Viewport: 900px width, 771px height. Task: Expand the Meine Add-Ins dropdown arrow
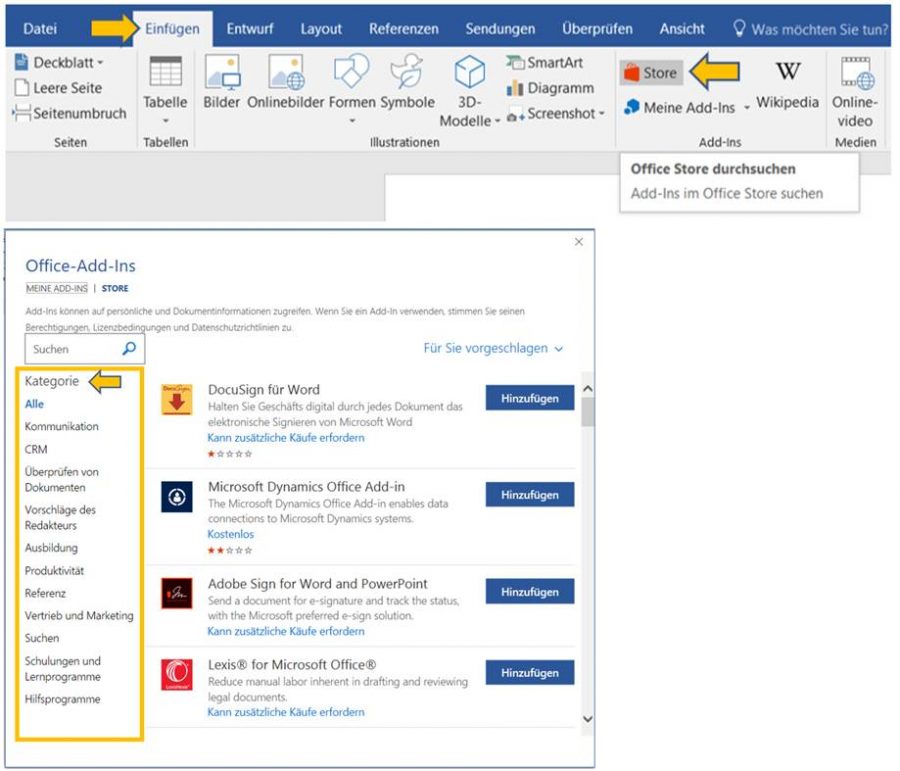click(x=747, y=108)
